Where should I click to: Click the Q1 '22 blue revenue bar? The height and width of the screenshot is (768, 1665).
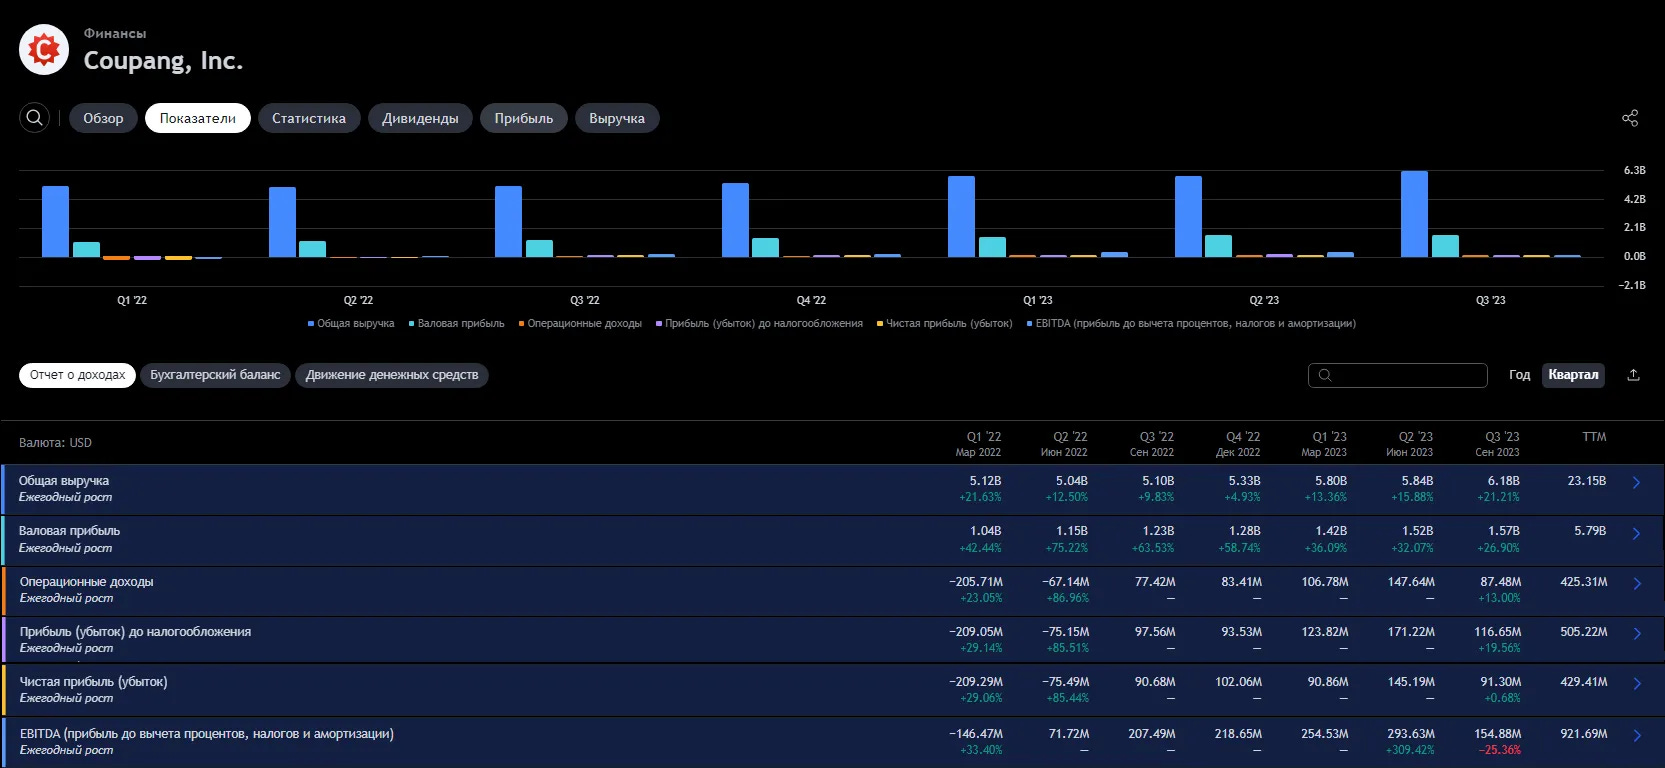coord(55,222)
